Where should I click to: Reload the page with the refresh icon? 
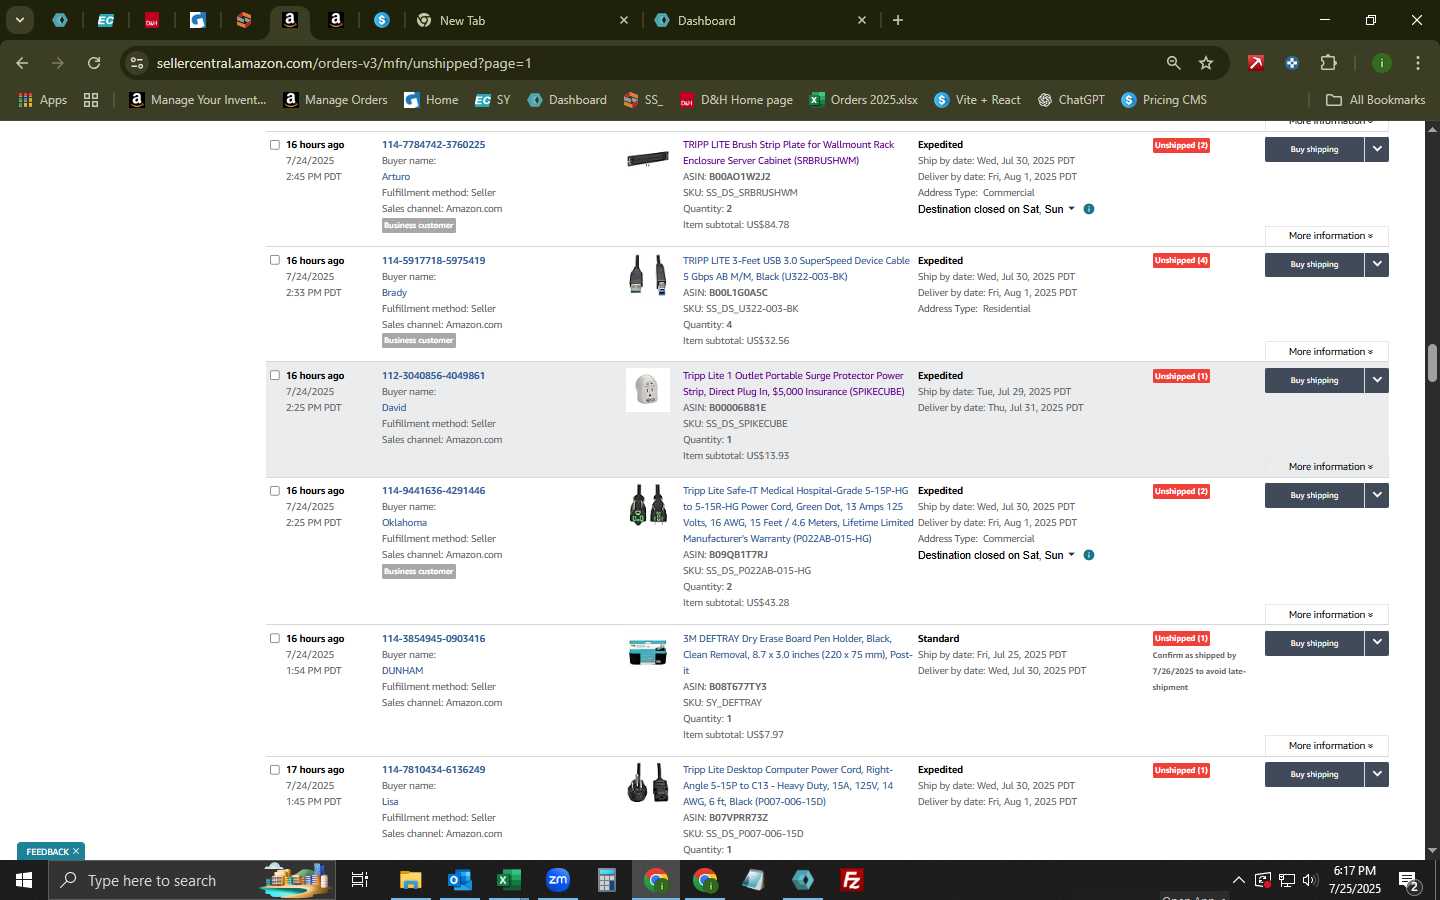click(x=94, y=63)
